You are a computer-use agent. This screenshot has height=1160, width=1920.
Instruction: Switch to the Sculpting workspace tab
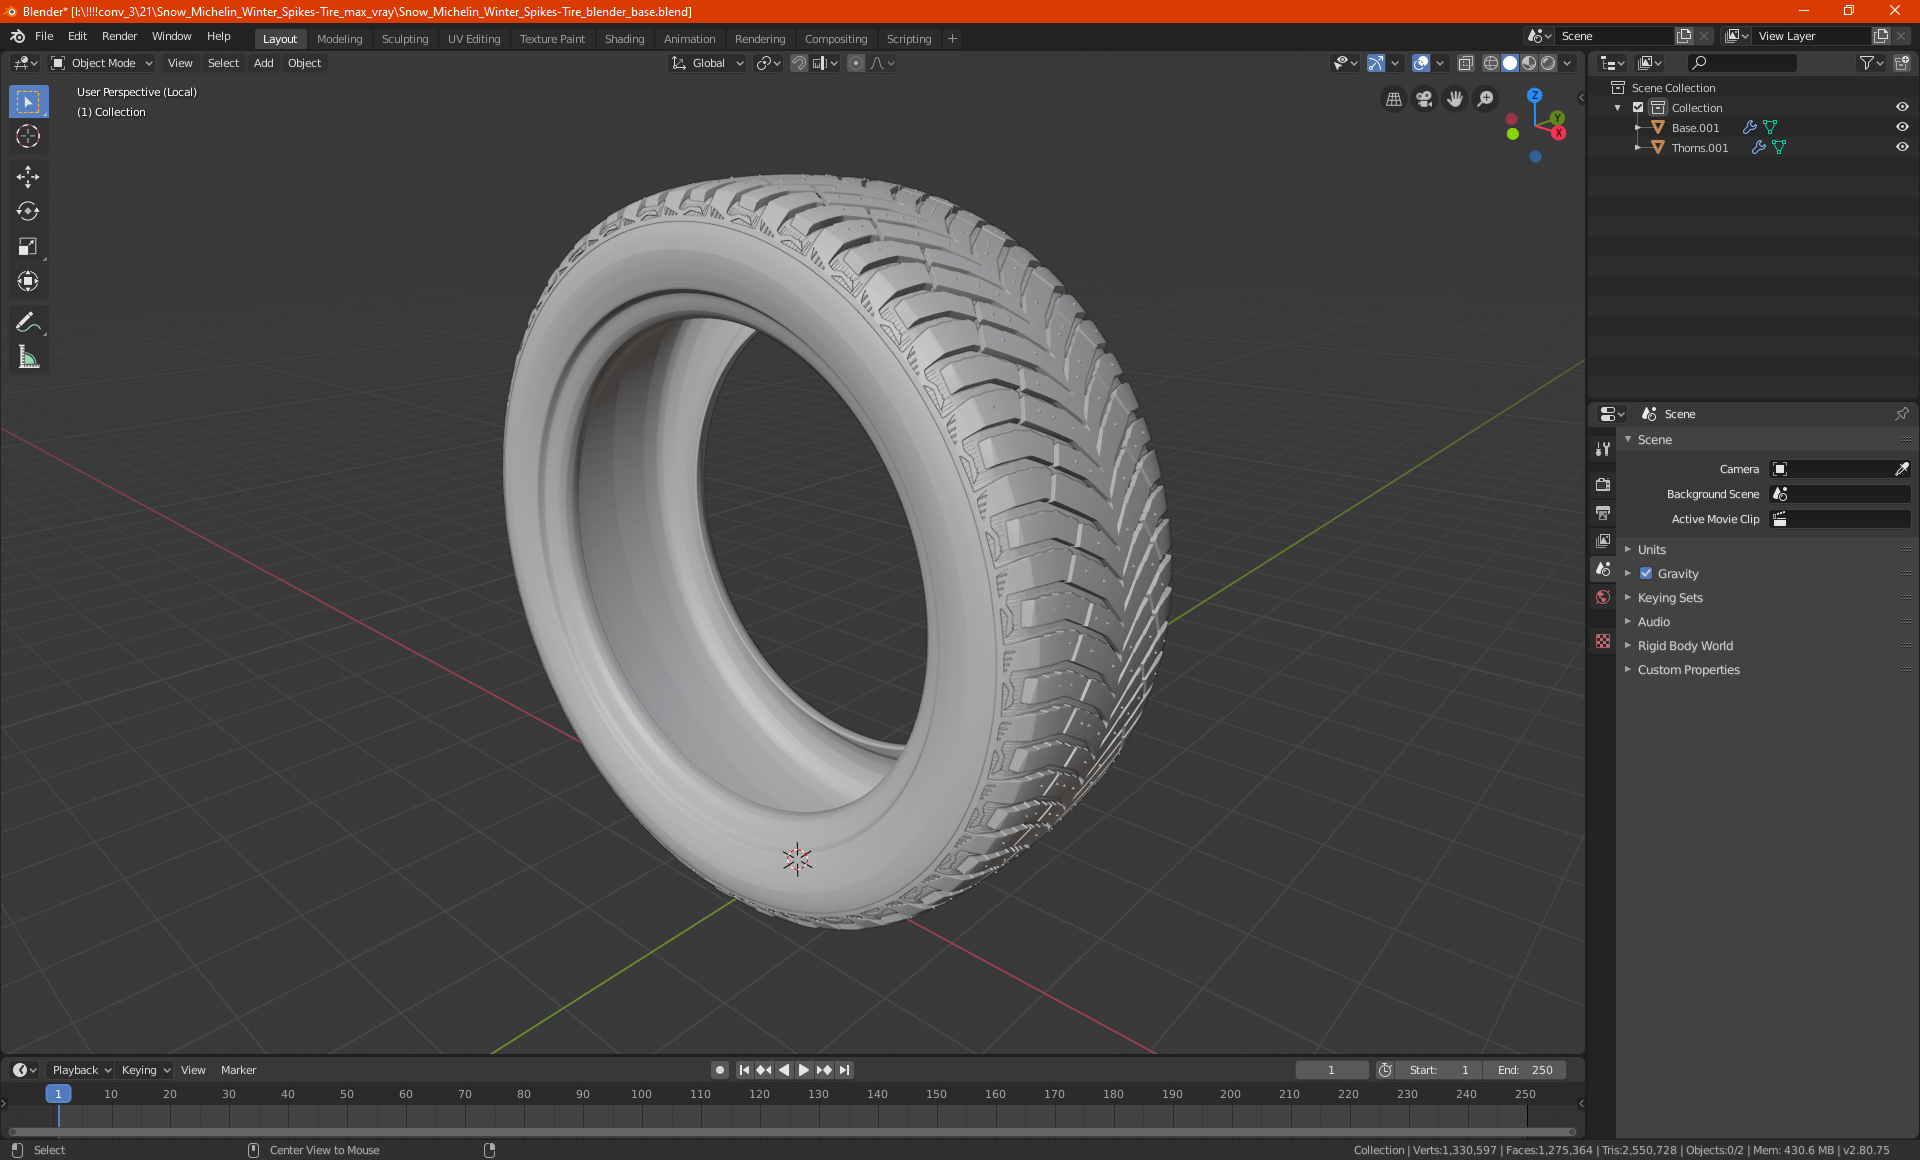coord(405,39)
